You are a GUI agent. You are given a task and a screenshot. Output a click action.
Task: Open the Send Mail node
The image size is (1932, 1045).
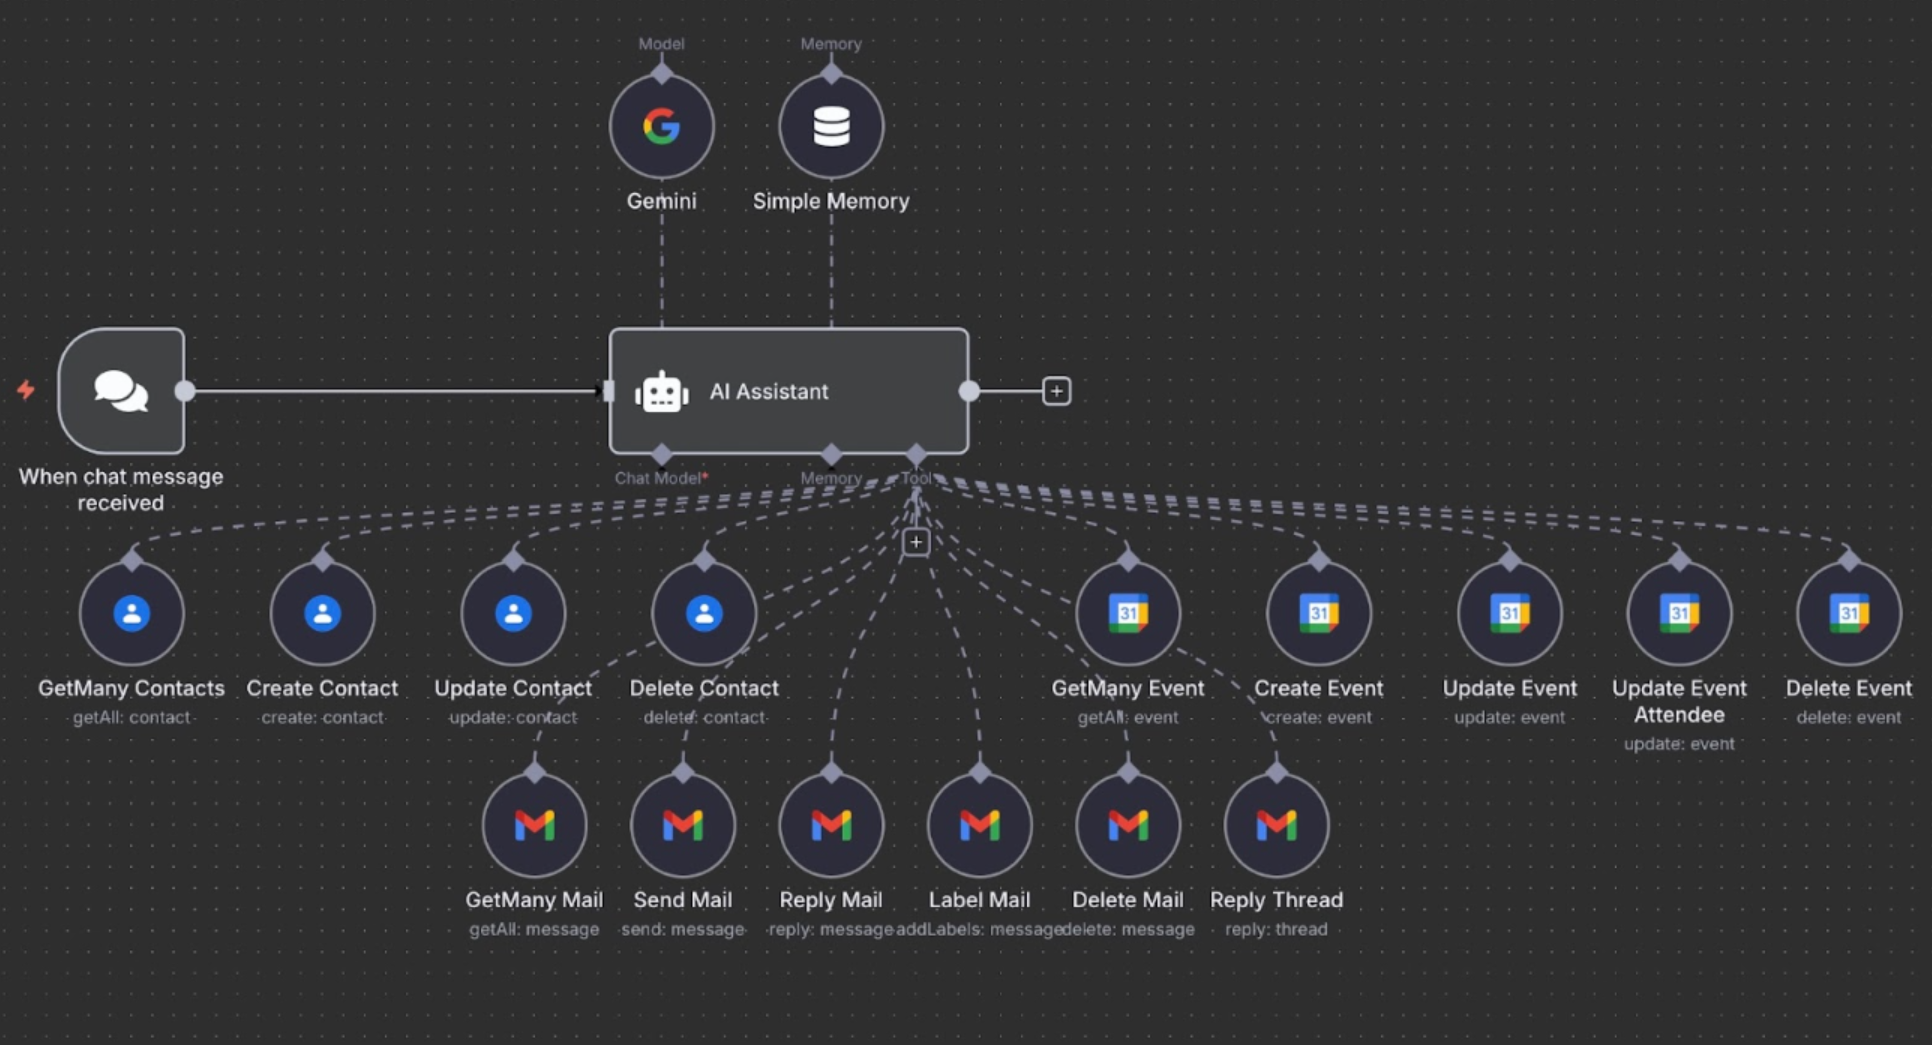(x=682, y=824)
